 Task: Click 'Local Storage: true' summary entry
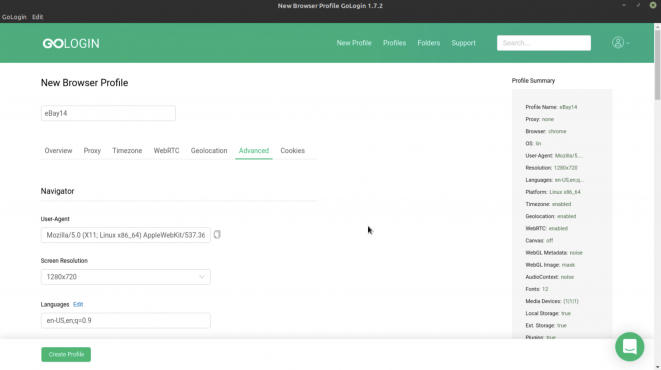tap(548, 313)
